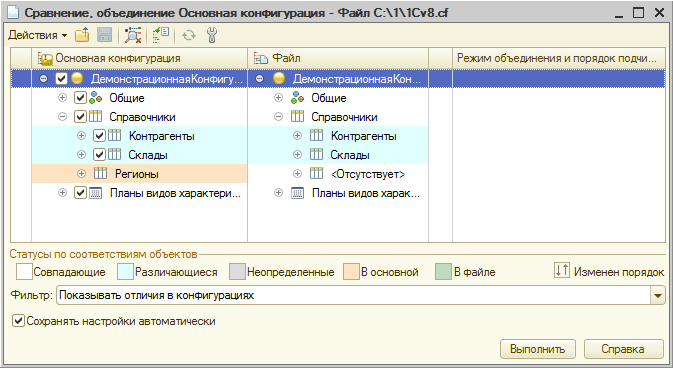Click the Изменен порядок arrows icon

[561, 271]
